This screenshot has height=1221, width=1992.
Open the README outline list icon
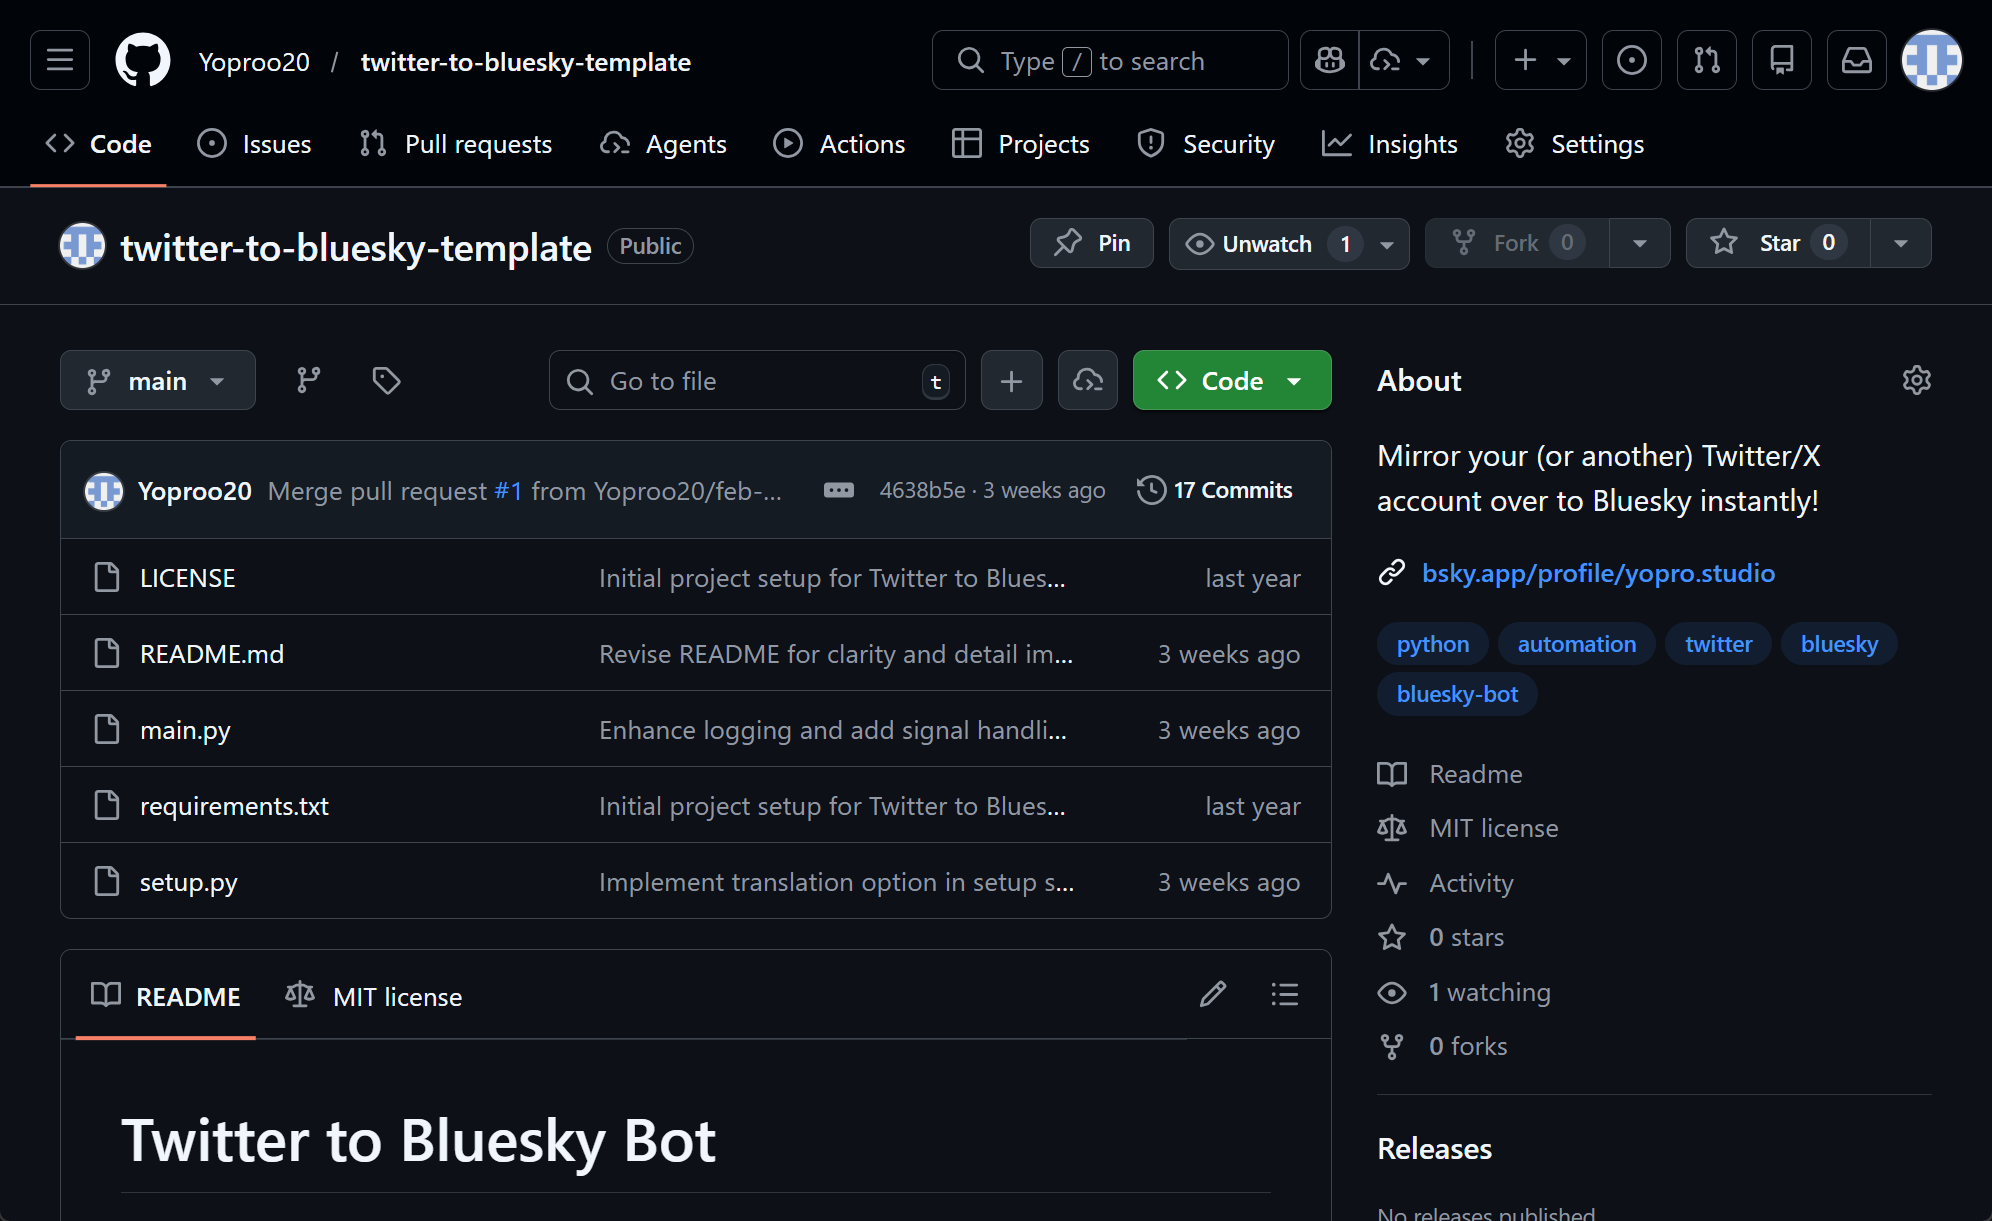coord(1284,994)
